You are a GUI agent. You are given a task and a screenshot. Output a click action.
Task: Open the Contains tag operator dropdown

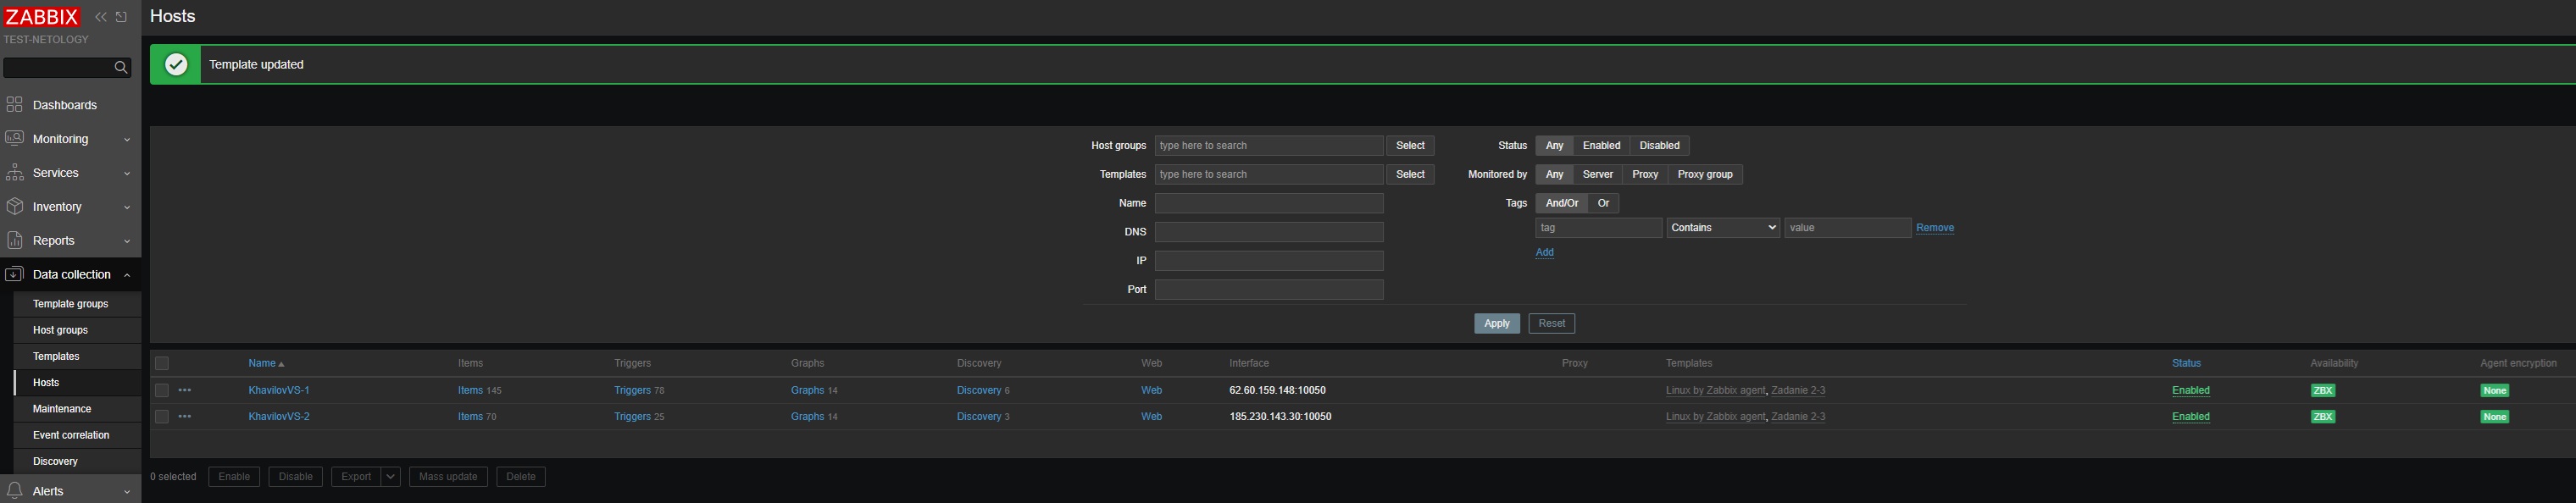[1723, 228]
